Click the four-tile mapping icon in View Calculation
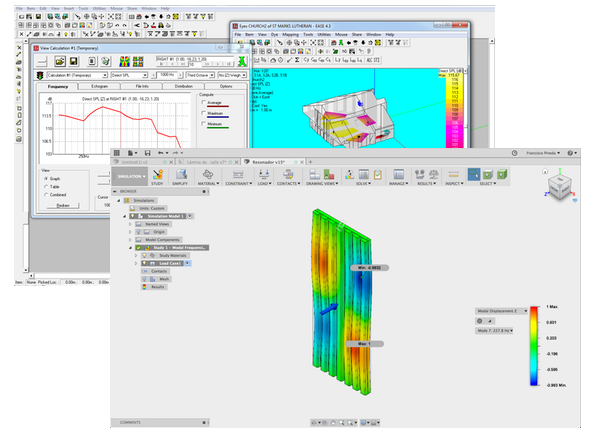This screenshot has width=594, height=434. [x=138, y=61]
